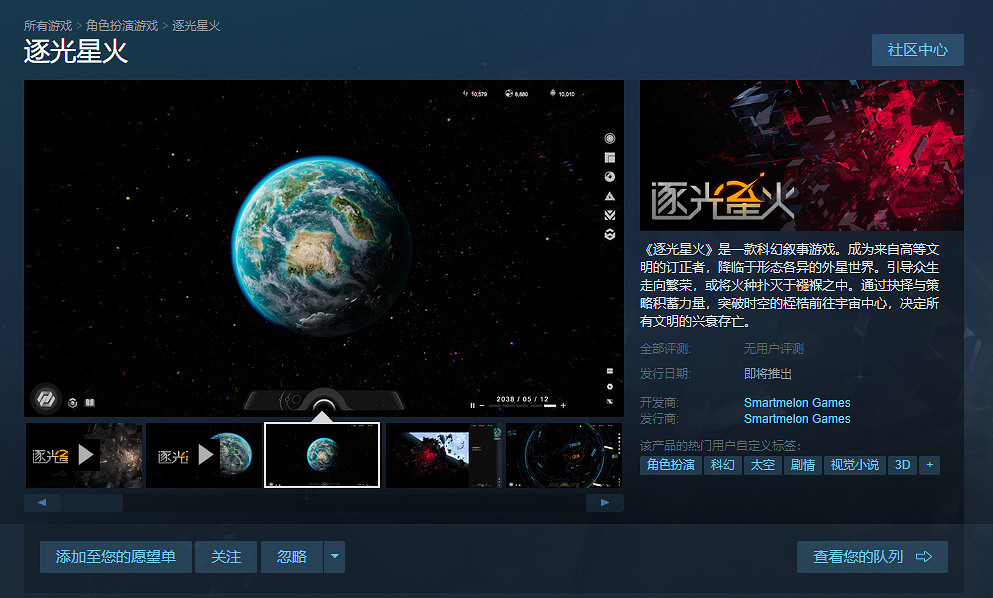Click the gear icon near the date display
The width and height of the screenshot is (993, 598).
click(610, 387)
